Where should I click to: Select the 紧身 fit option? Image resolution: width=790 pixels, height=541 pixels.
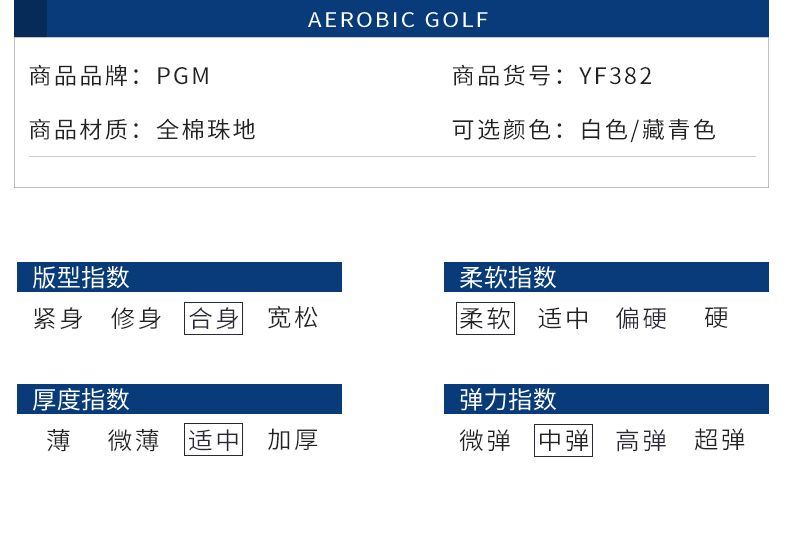click(58, 318)
